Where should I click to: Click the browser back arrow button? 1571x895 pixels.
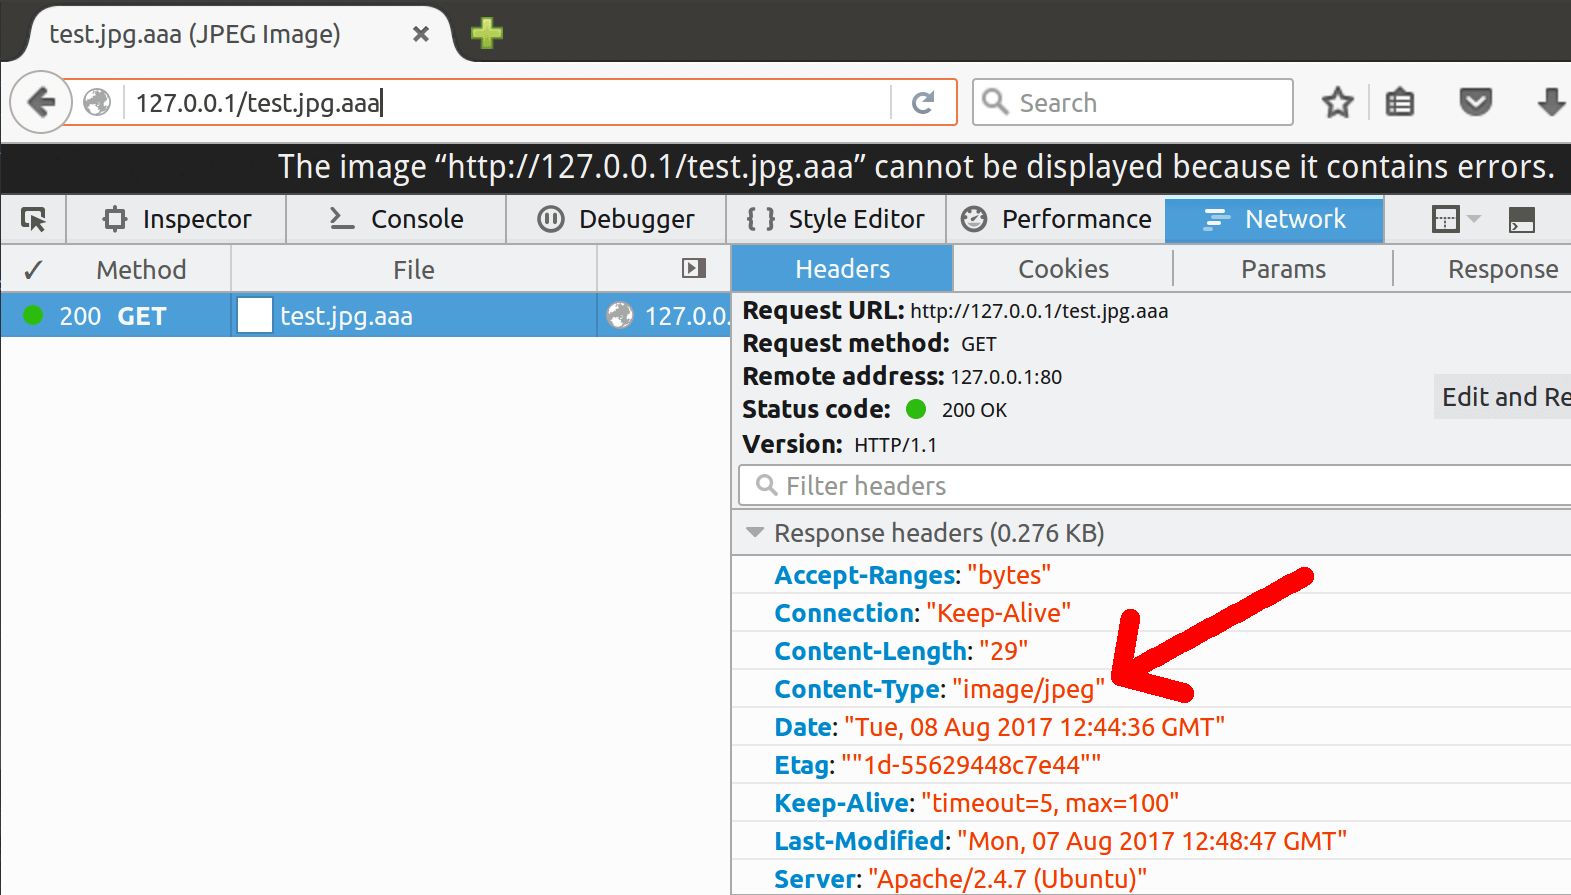(x=41, y=102)
